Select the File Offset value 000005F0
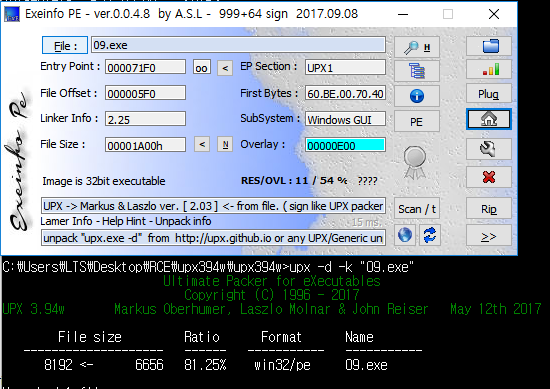 [145, 93]
